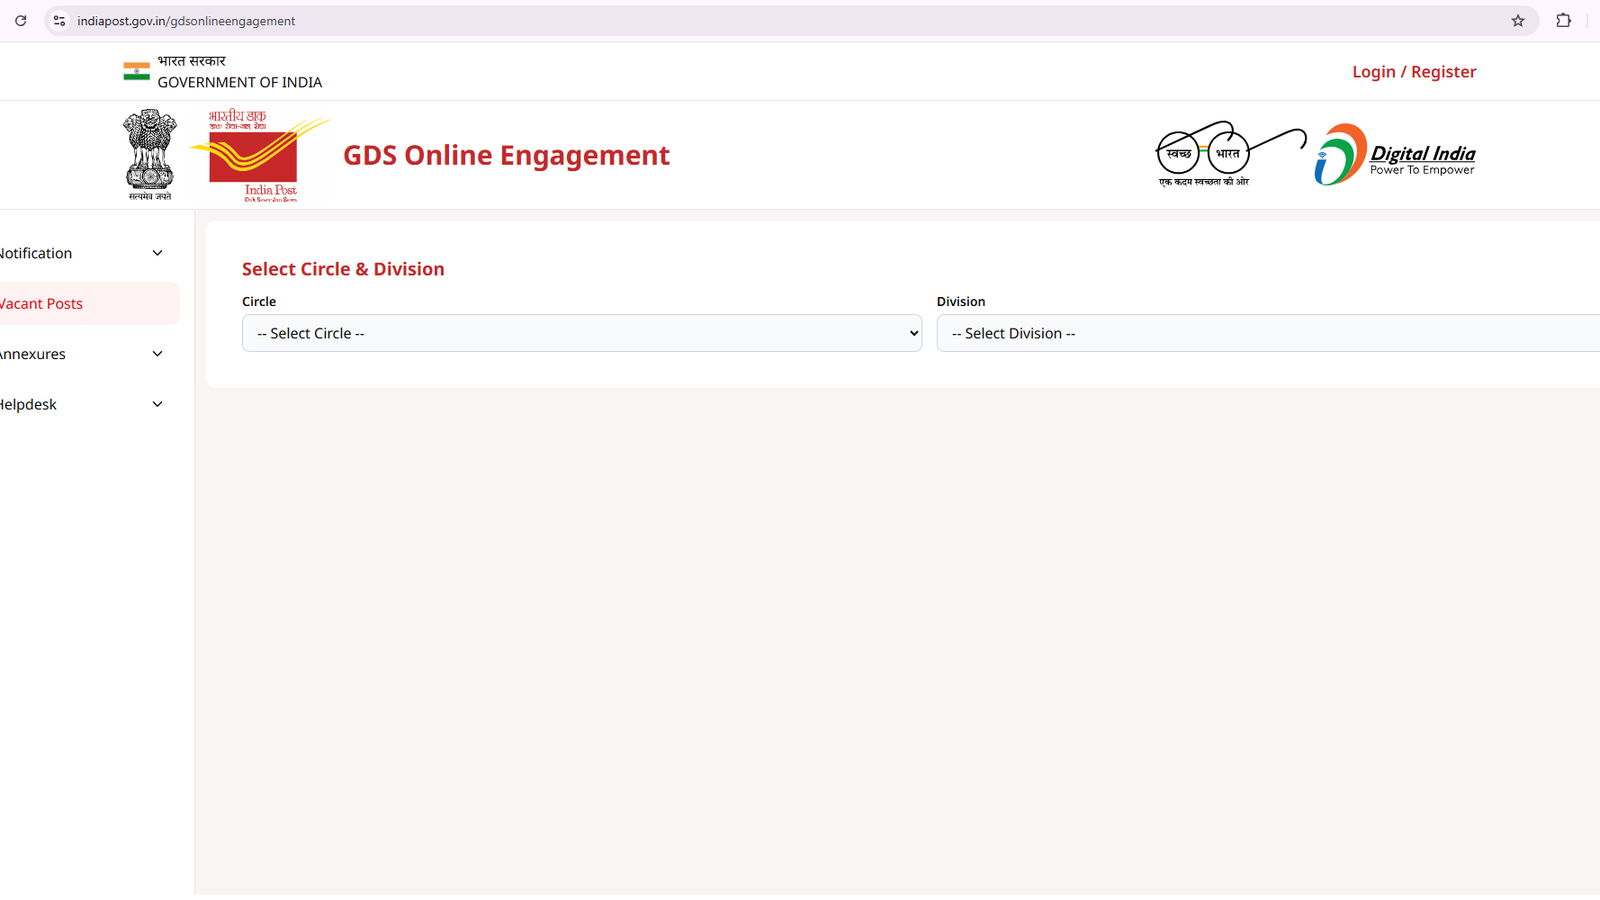
Task: Open the Select Division dropdown
Action: coord(1268,333)
